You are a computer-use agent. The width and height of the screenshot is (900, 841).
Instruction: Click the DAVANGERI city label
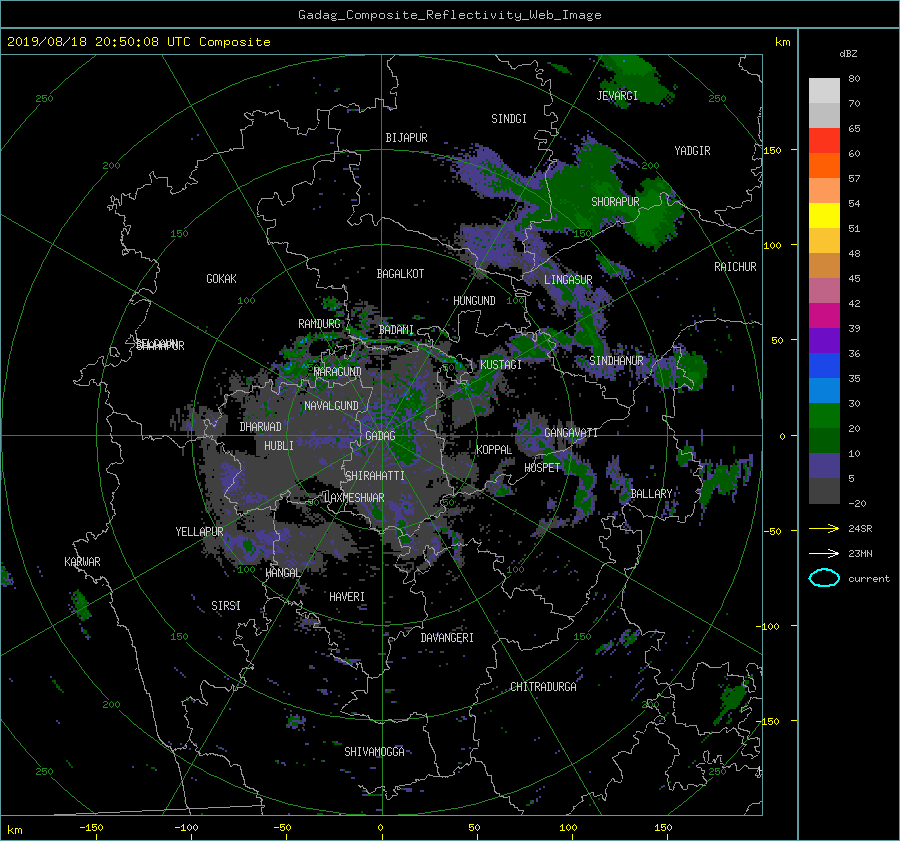pos(447,638)
